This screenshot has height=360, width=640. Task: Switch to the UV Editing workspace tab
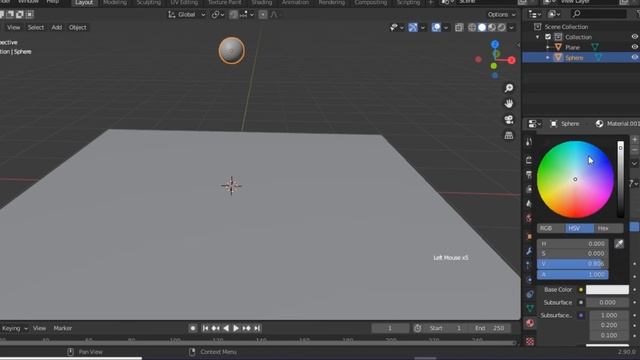pyautogui.click(x=184, y=2)
